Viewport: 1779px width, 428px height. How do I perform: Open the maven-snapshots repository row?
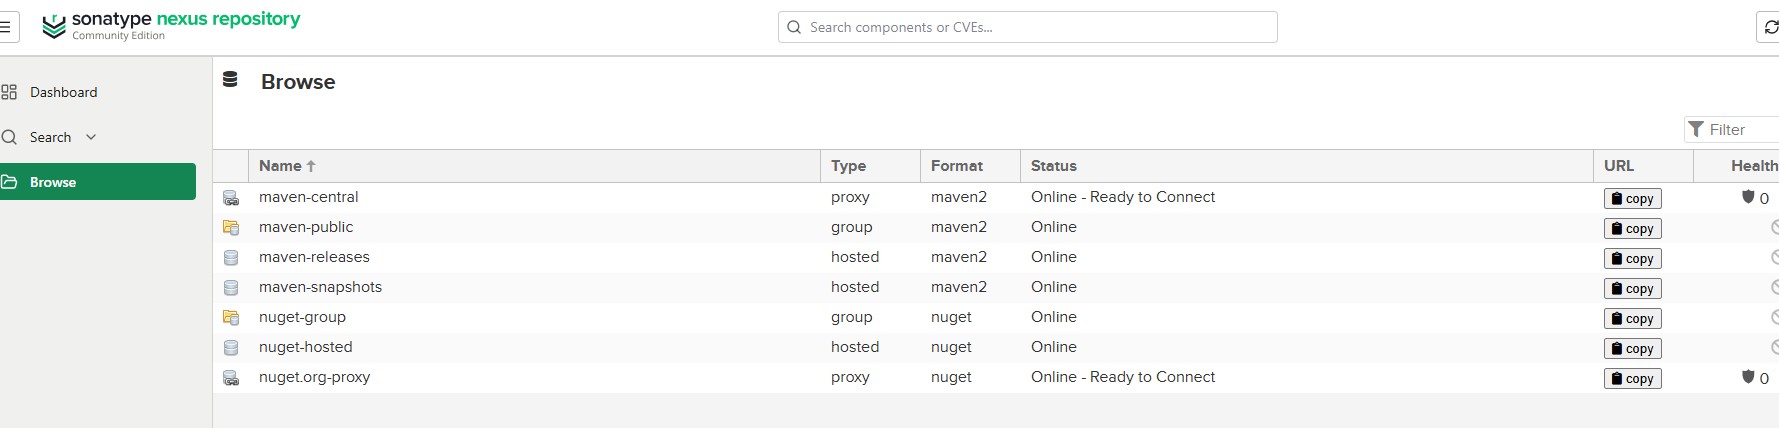[996, 288]
